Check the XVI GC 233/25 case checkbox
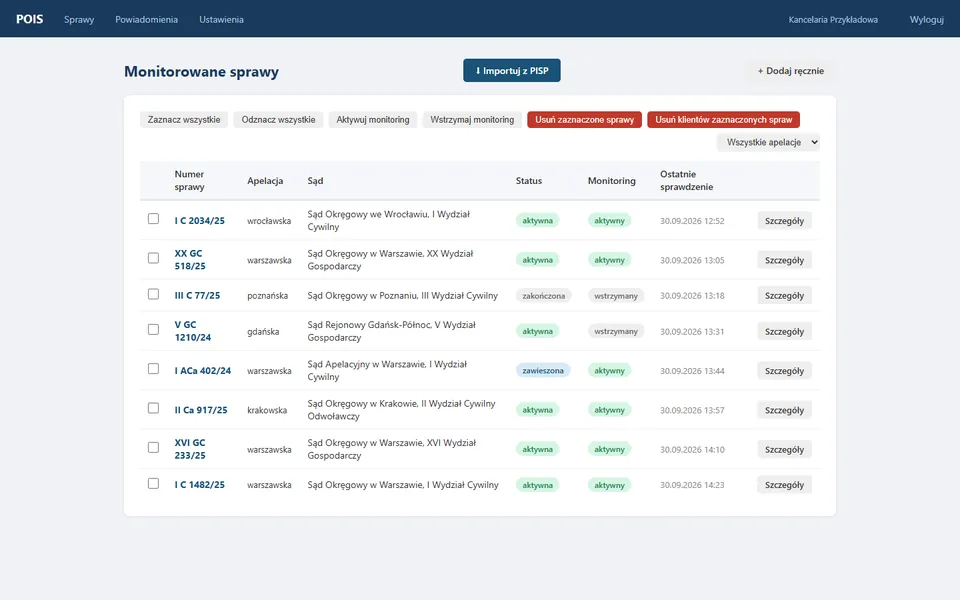The width and height of the screenshot is (960, 600). 153,448
